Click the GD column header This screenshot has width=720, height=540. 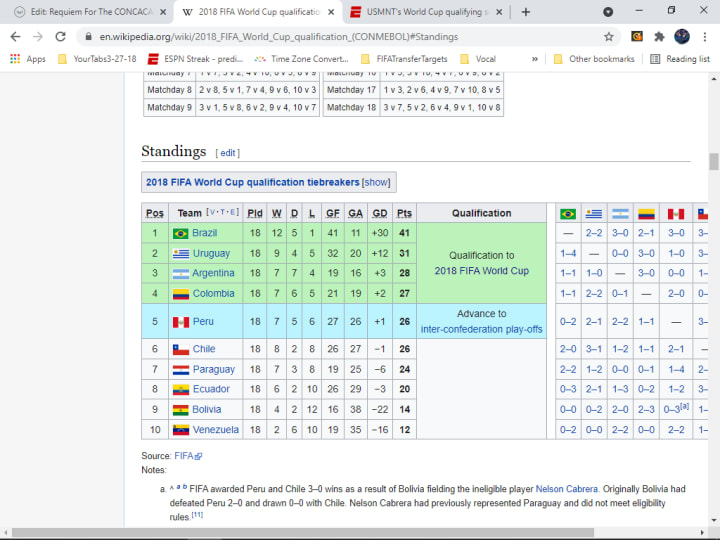380,213
